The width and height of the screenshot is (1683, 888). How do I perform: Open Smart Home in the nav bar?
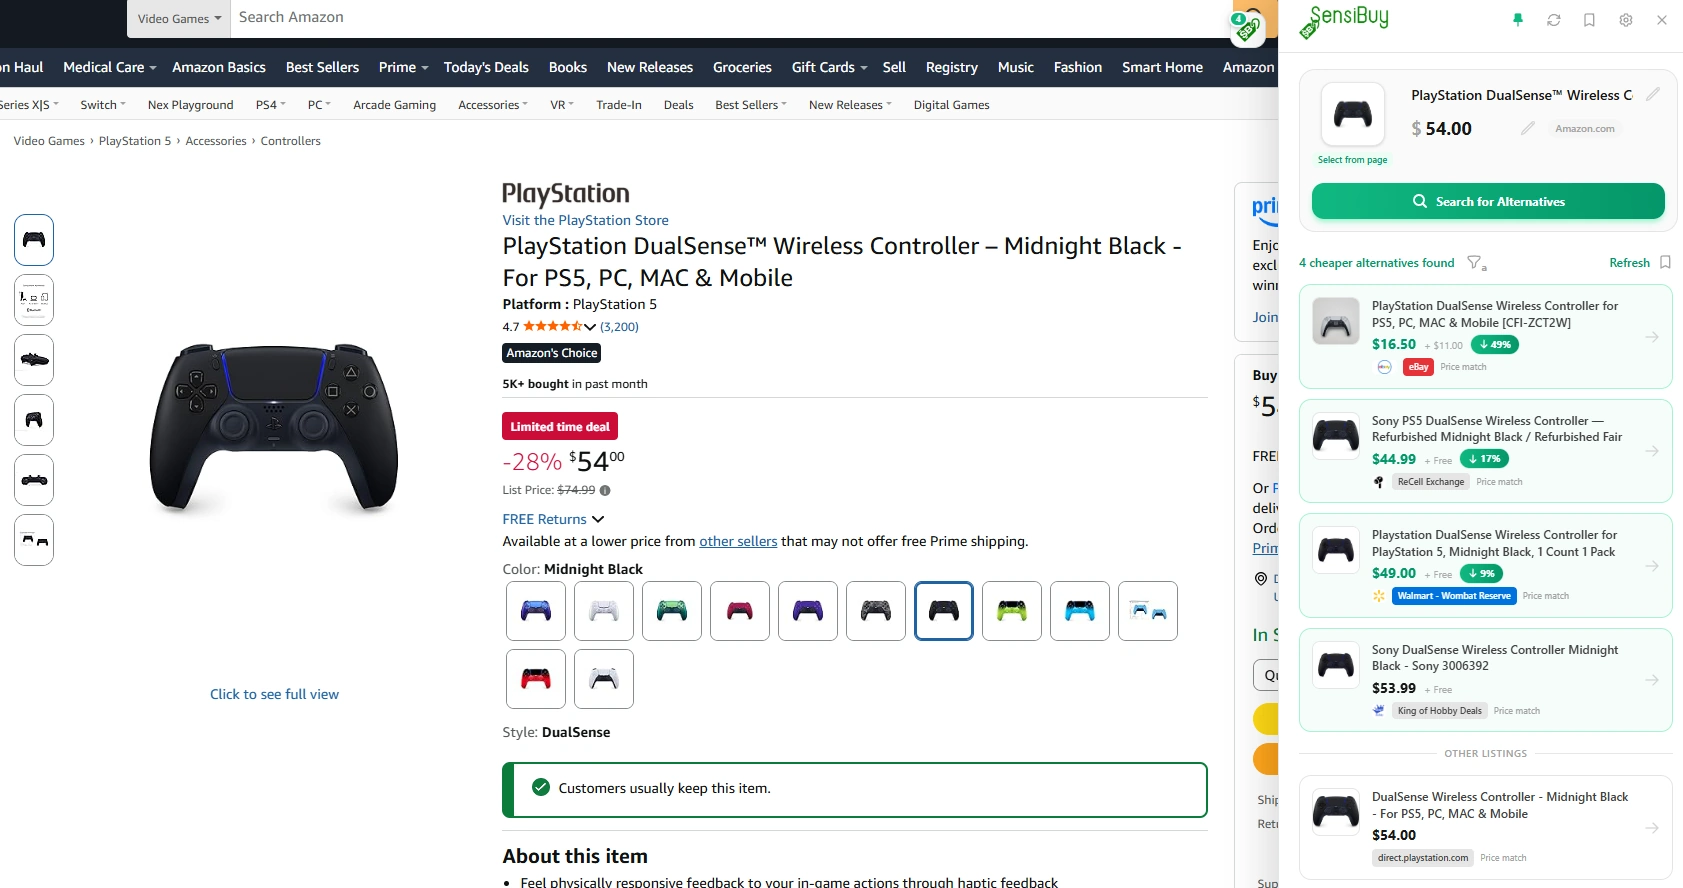1162,67
